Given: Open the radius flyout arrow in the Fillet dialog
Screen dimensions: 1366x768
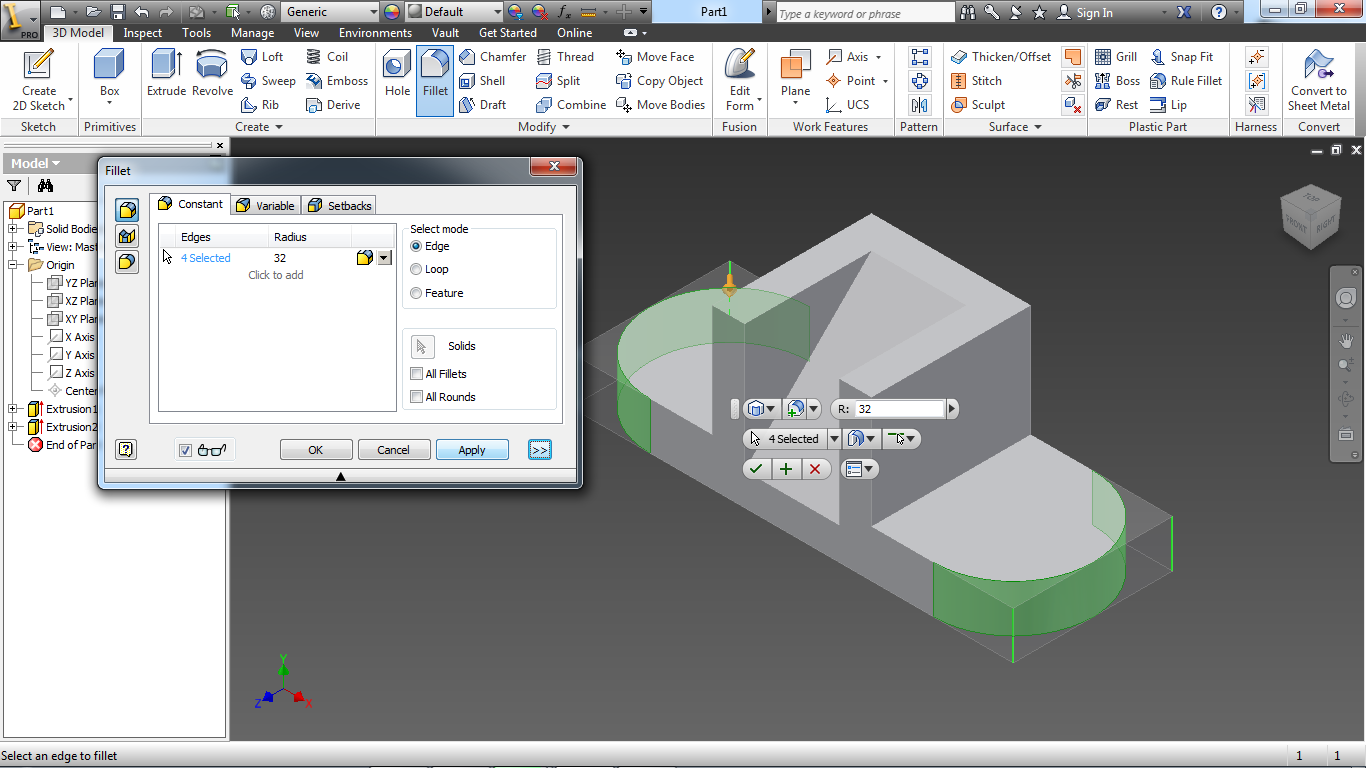Looking at the screenshot, I should click(383, 257).
